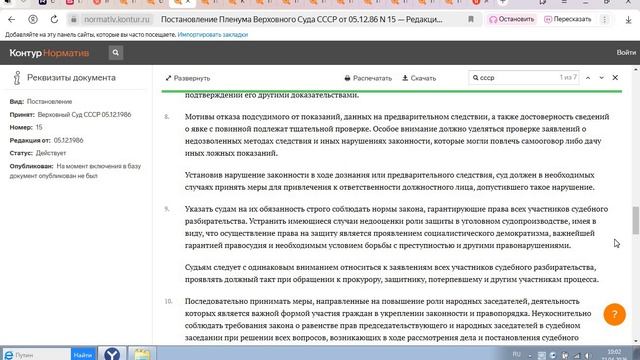Click the Найти button in taskbar
The image size is (640, 360).
[x=83, y=355]
